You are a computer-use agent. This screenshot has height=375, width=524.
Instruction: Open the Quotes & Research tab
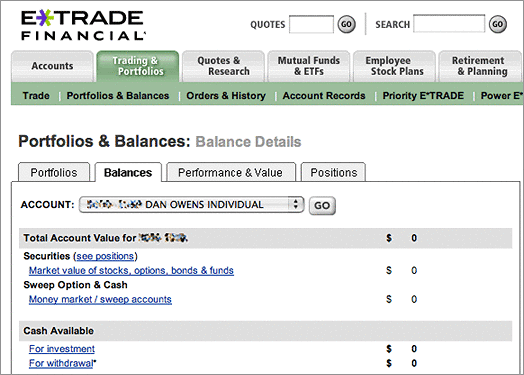tap(223, 66)
